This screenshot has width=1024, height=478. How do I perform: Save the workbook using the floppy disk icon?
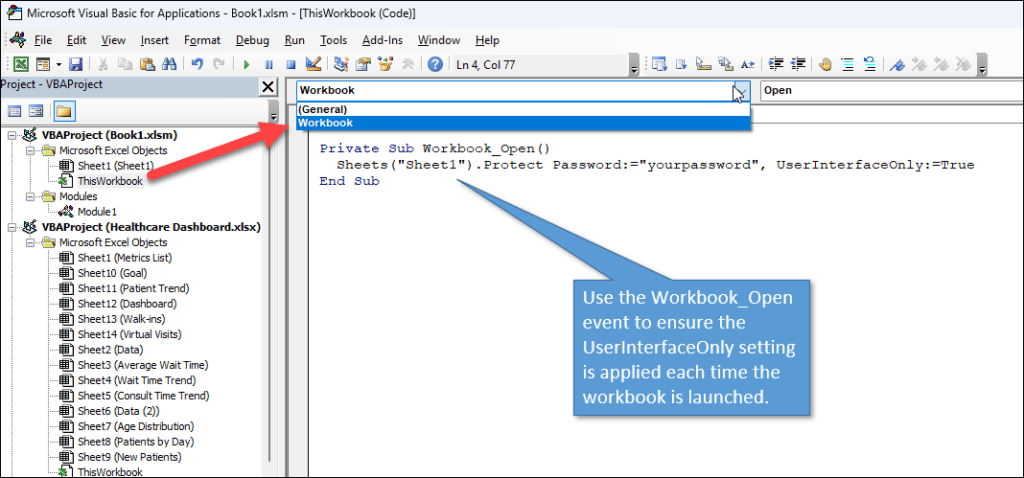(75, 65)
